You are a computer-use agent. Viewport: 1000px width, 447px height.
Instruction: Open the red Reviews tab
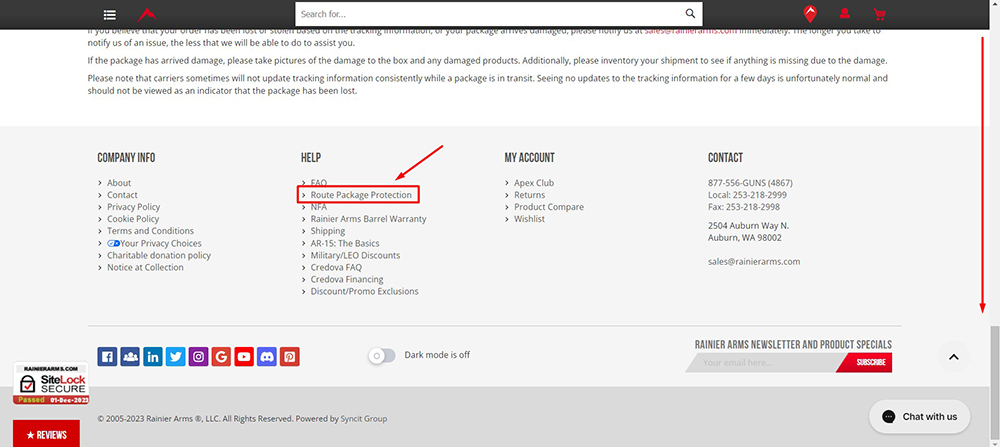46,435
